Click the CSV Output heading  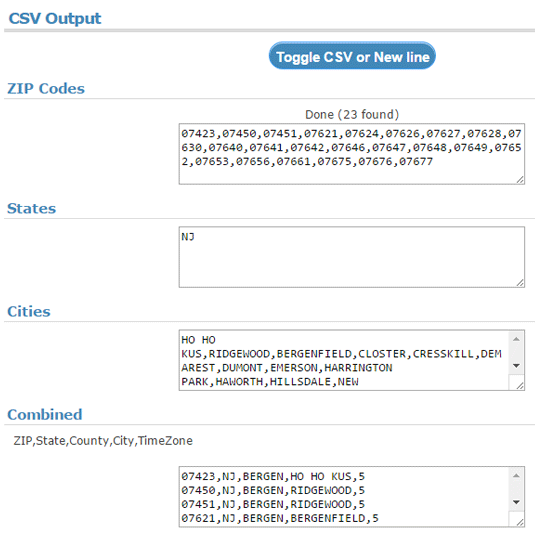55,18
